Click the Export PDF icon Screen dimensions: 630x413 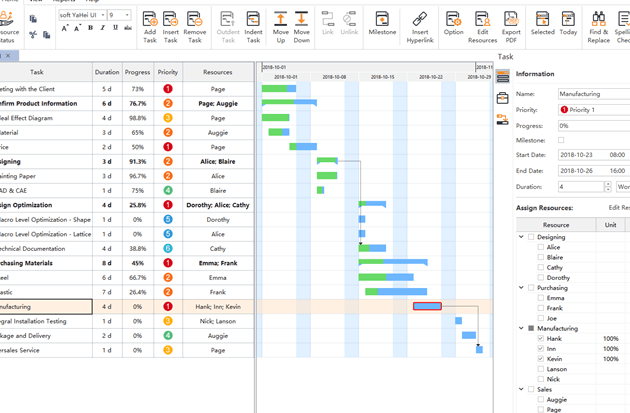[511, 27]
